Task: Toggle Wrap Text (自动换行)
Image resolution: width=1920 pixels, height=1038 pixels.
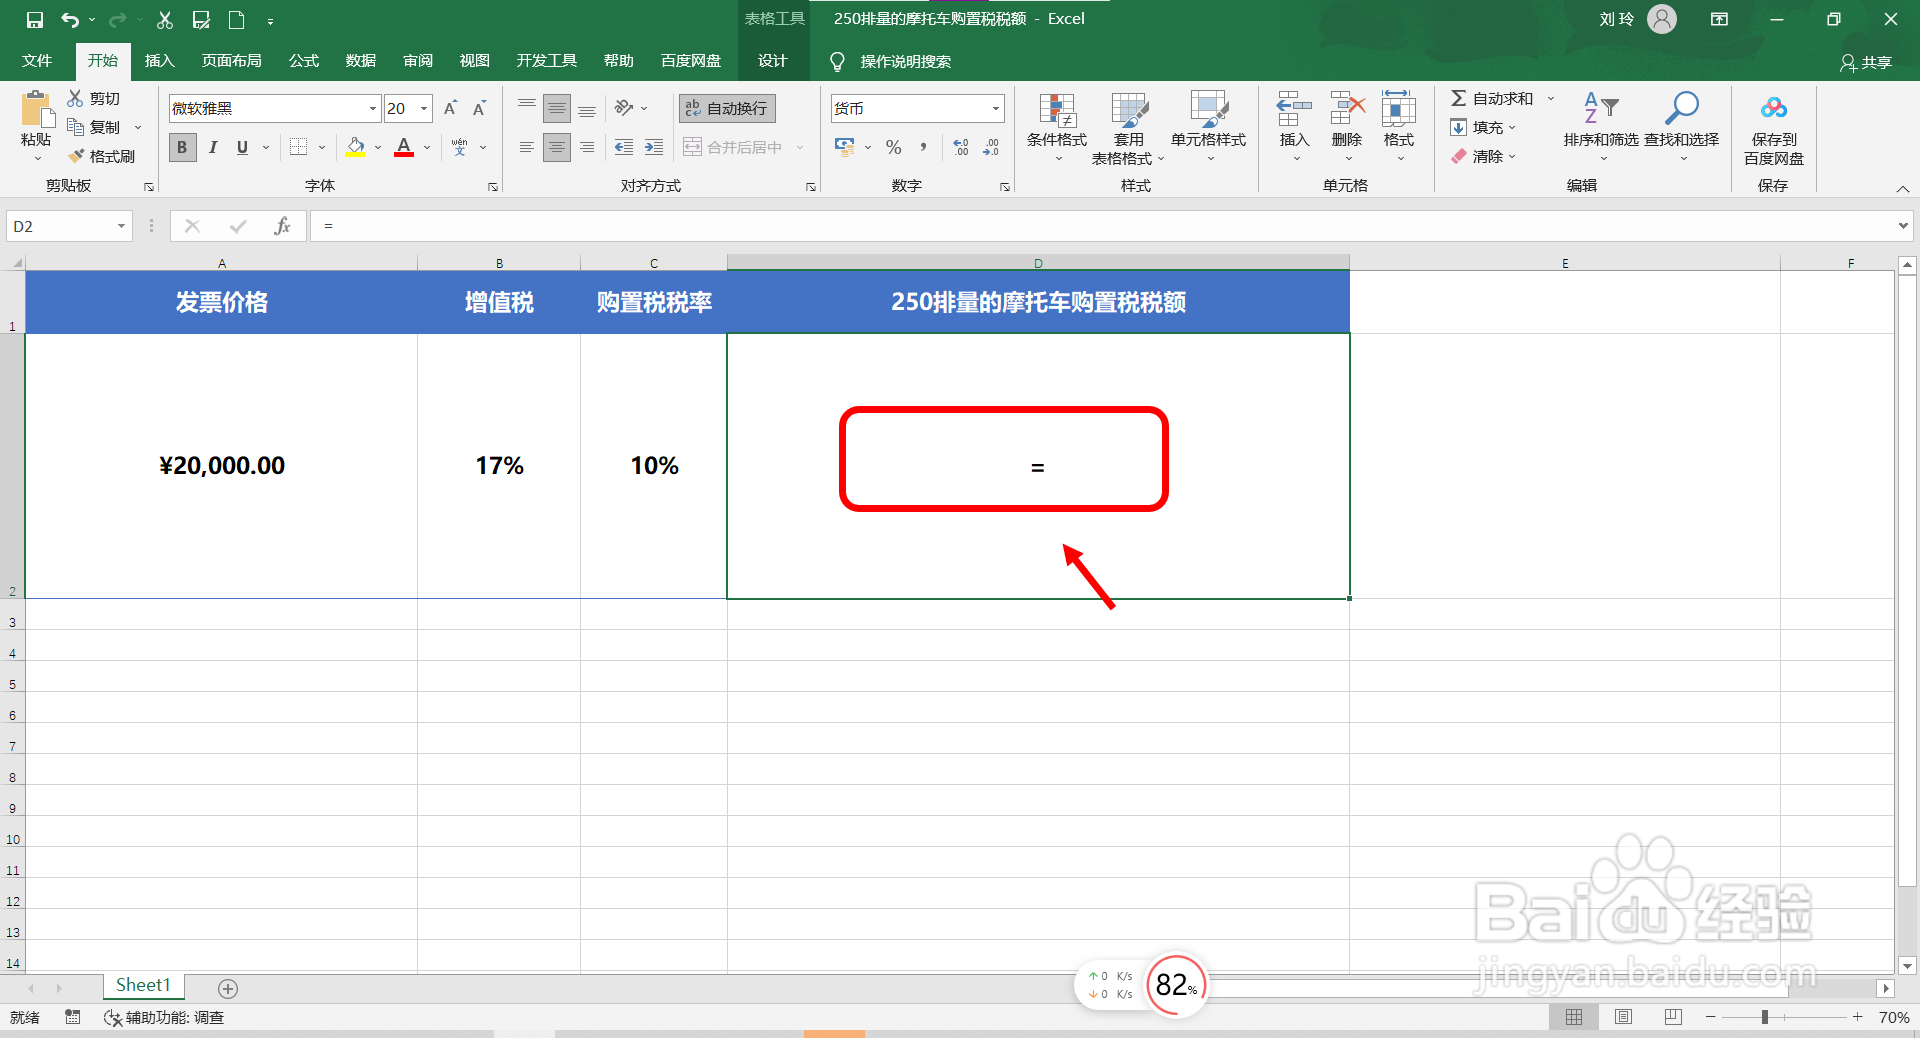Action: [x=727, y=108]
